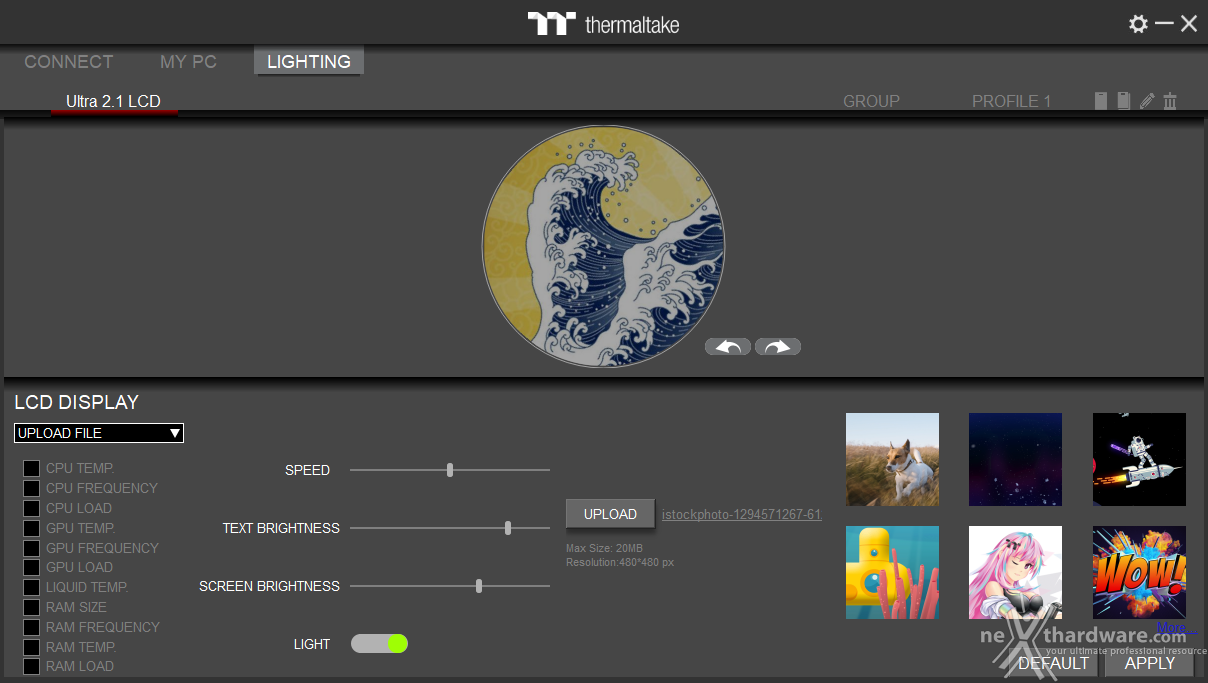The height and width of the screenshot is (683, 1208).
Task: Close the Thermaltake window
Action: point(1189,24)
